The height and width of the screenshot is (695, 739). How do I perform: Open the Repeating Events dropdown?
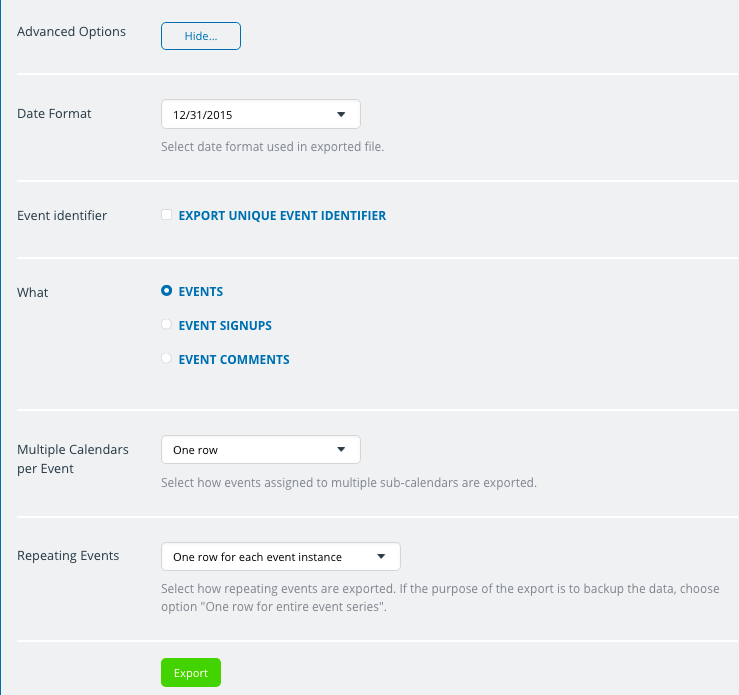click(x=281, y=556)
